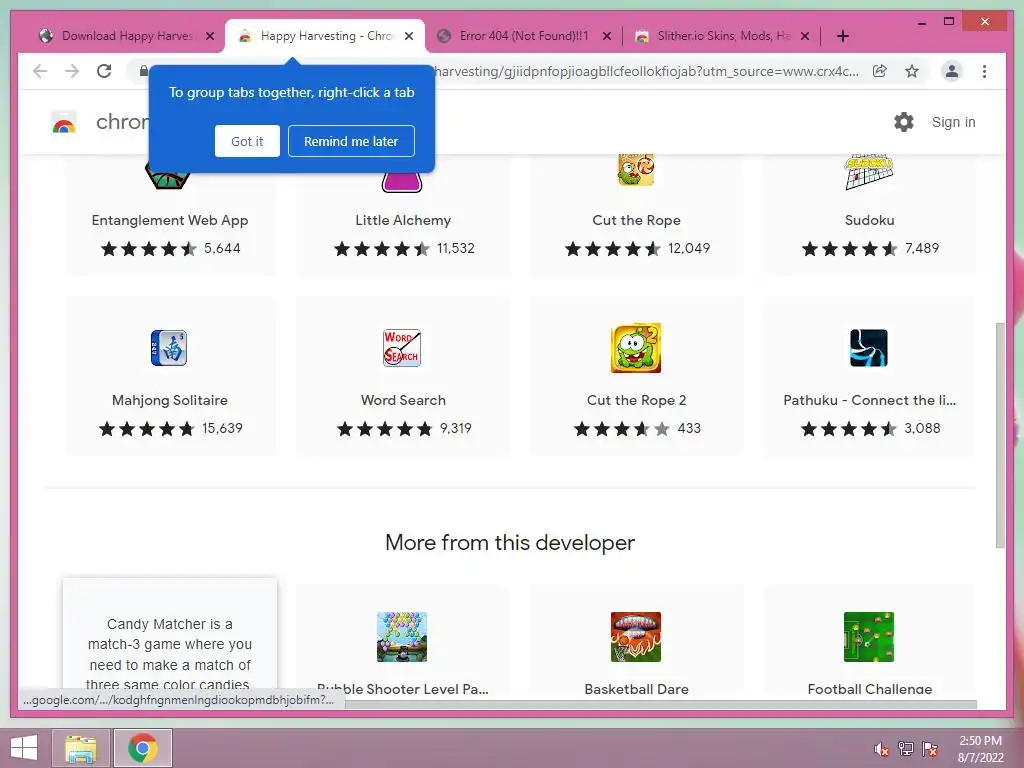
Task: Open the Cut the Rope 2 icon
Action: [636, 348]
